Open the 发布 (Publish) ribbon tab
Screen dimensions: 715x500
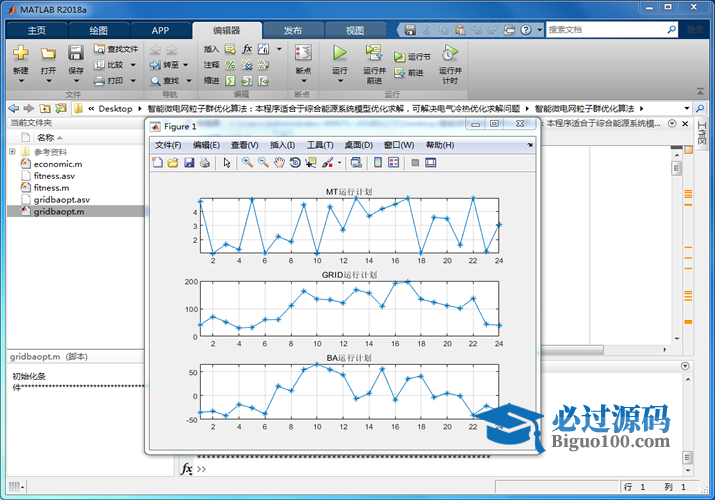pos(293,30)
